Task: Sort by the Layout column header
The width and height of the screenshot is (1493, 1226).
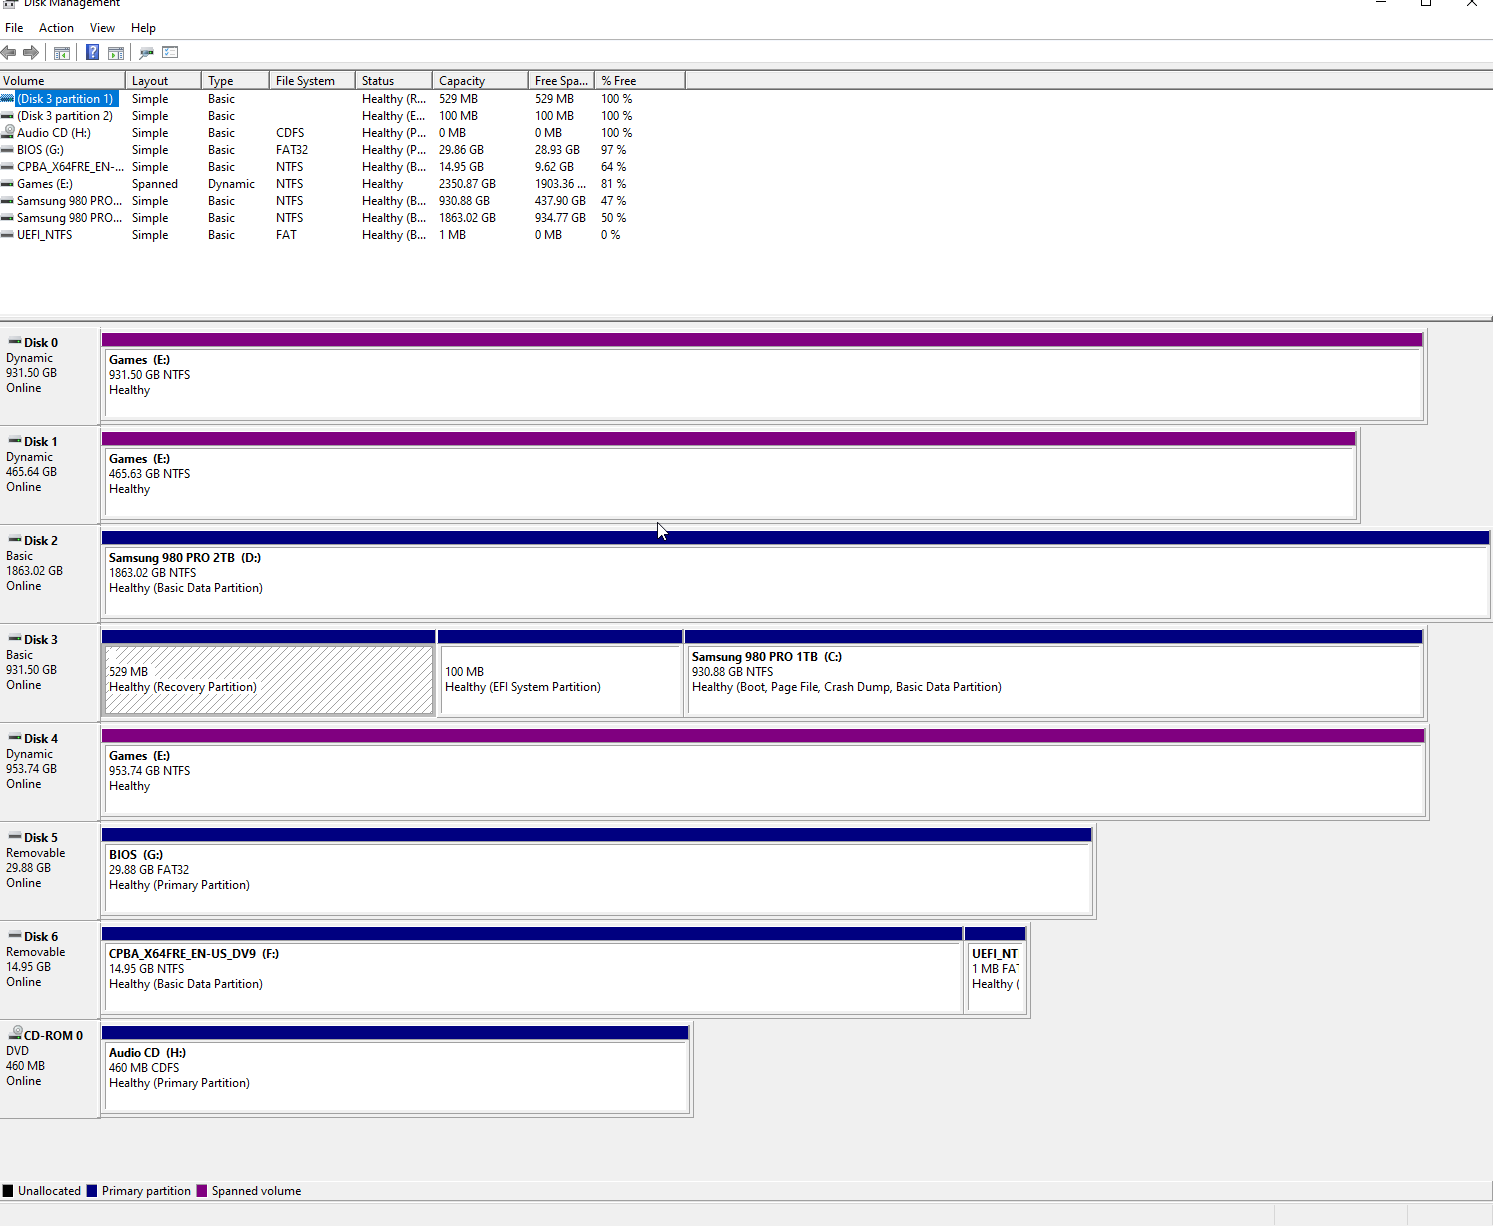Action: tap(163, 80)
